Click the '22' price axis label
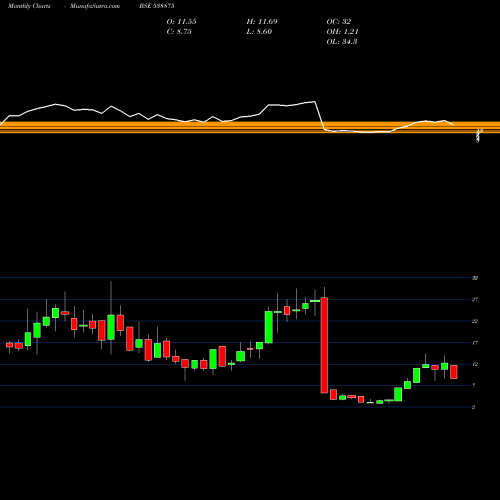 tap(475, 321)
